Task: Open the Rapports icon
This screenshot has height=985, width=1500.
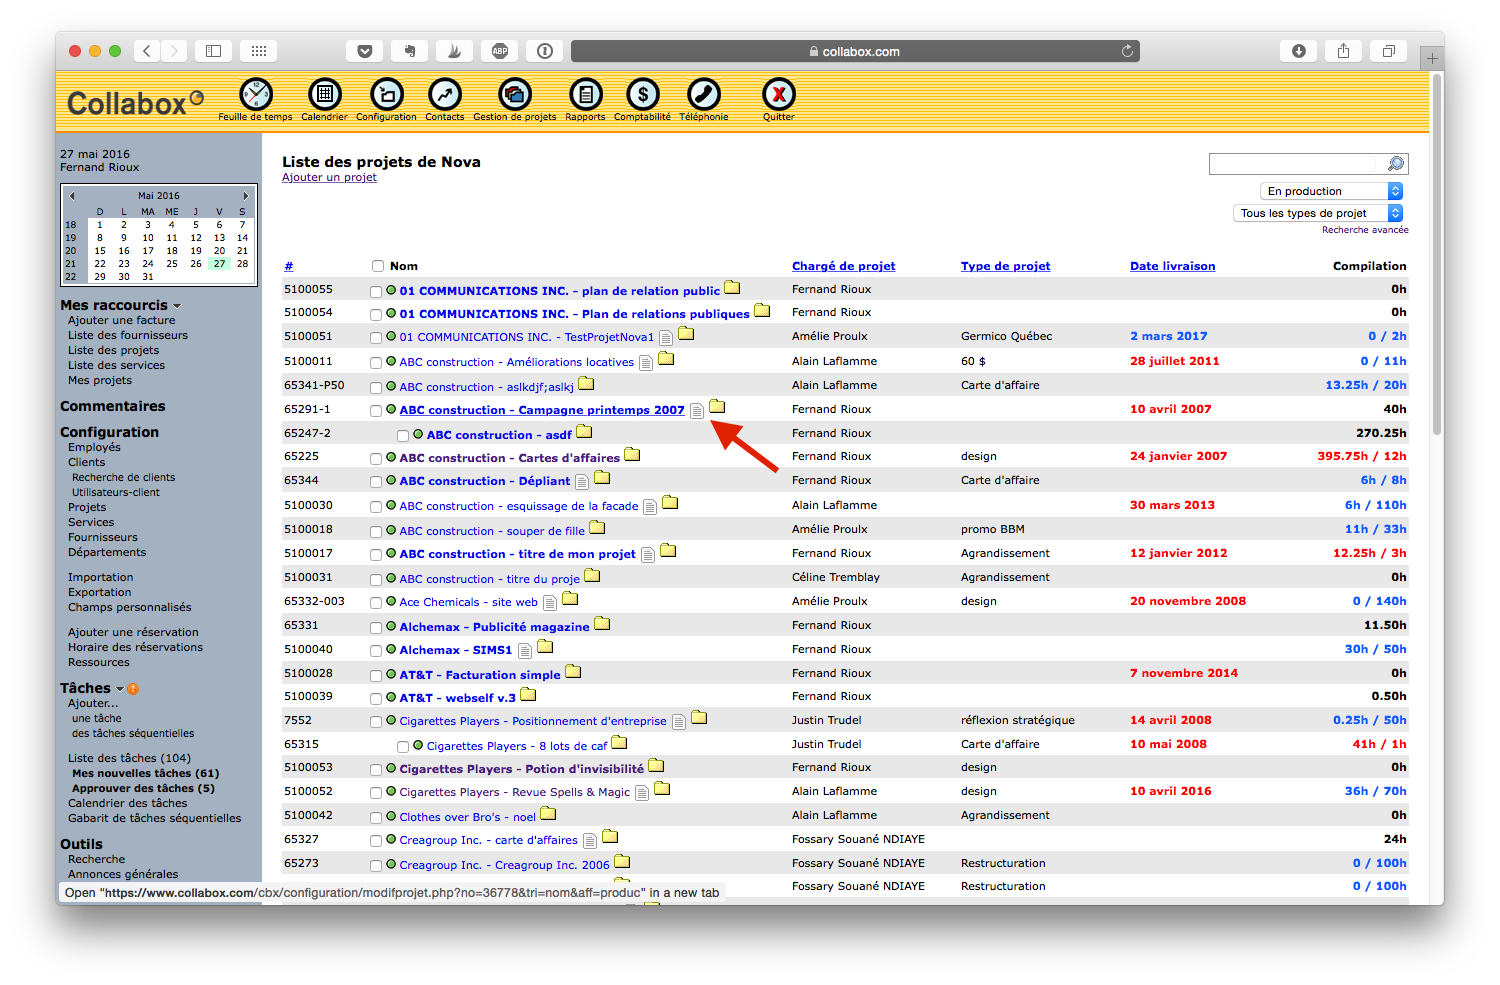Action: (585, 93)
